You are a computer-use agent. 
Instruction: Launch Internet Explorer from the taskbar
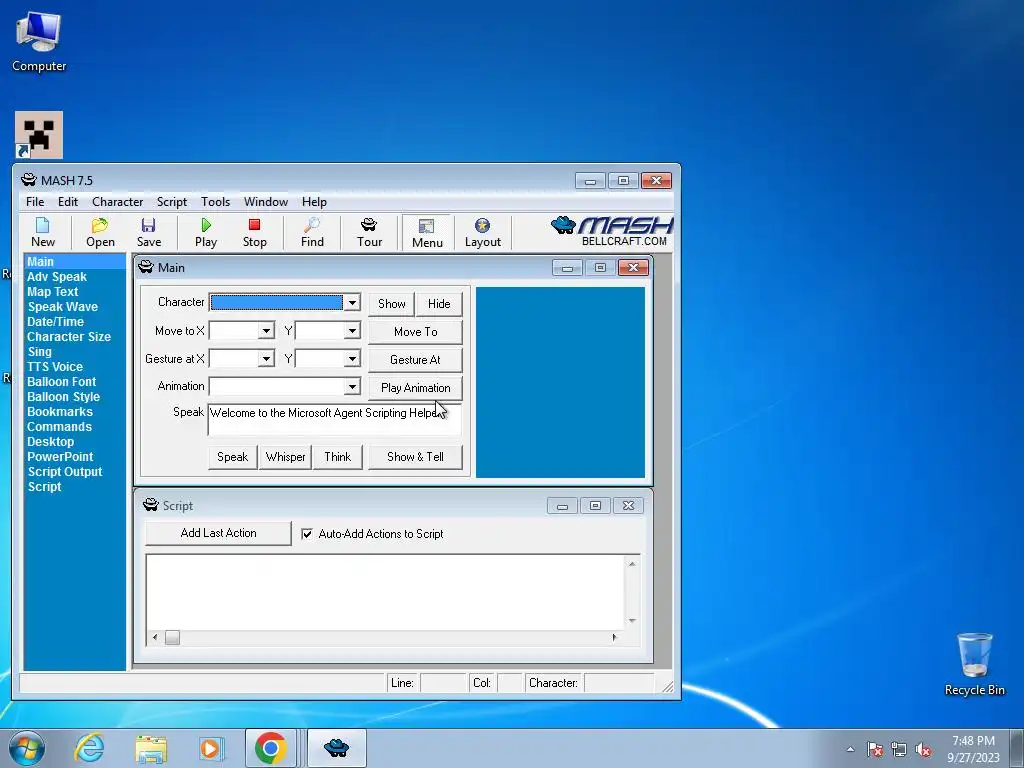89,748
